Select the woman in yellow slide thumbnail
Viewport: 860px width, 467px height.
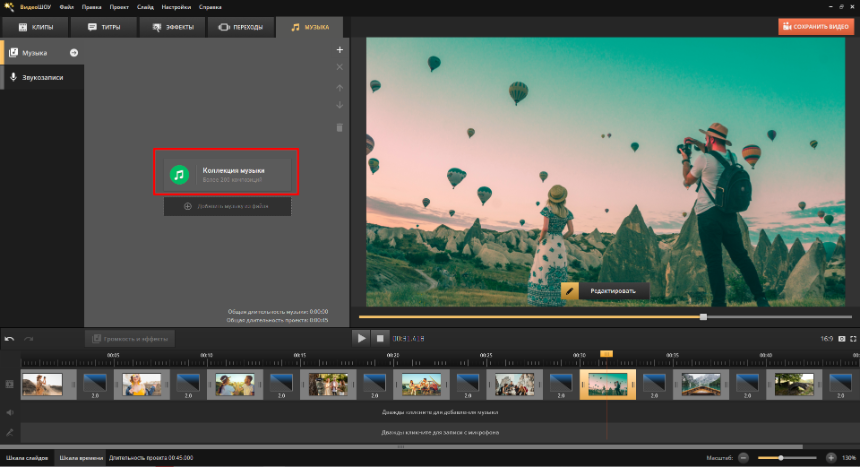pos(142,384)
